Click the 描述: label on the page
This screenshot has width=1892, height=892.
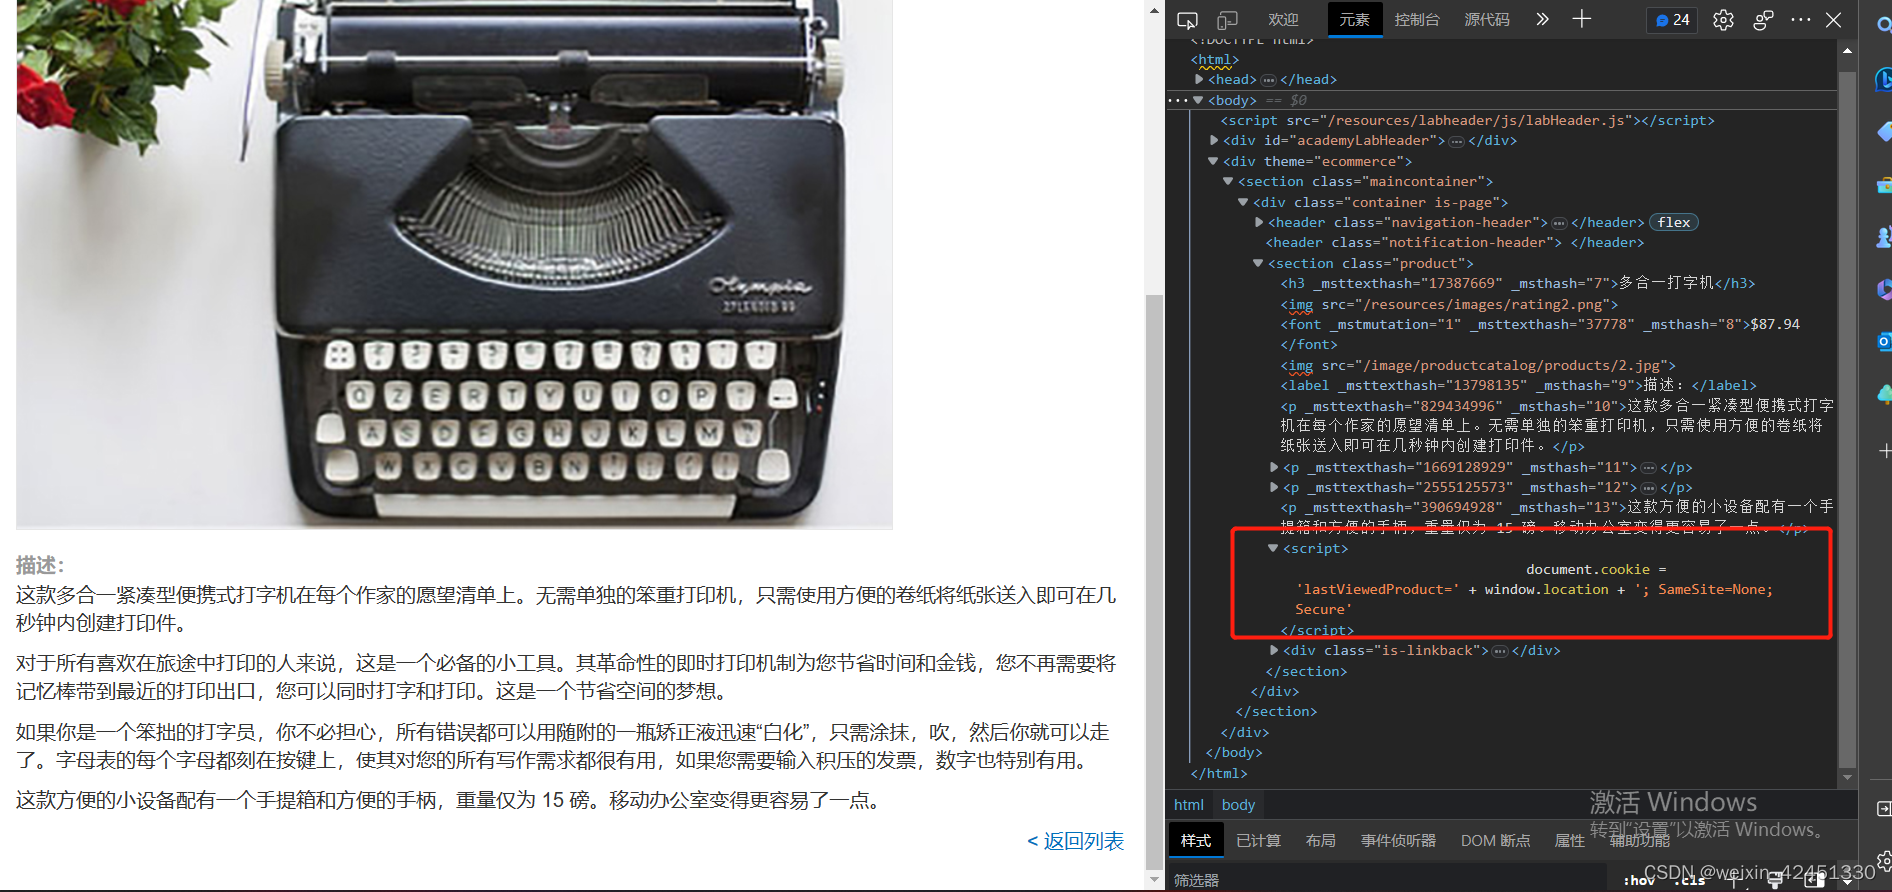[40, 565]
